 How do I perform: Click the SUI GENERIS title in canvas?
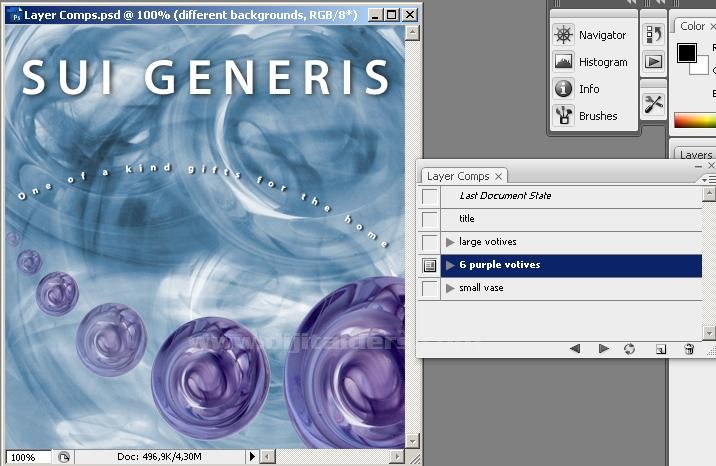(x=205, y=78)
